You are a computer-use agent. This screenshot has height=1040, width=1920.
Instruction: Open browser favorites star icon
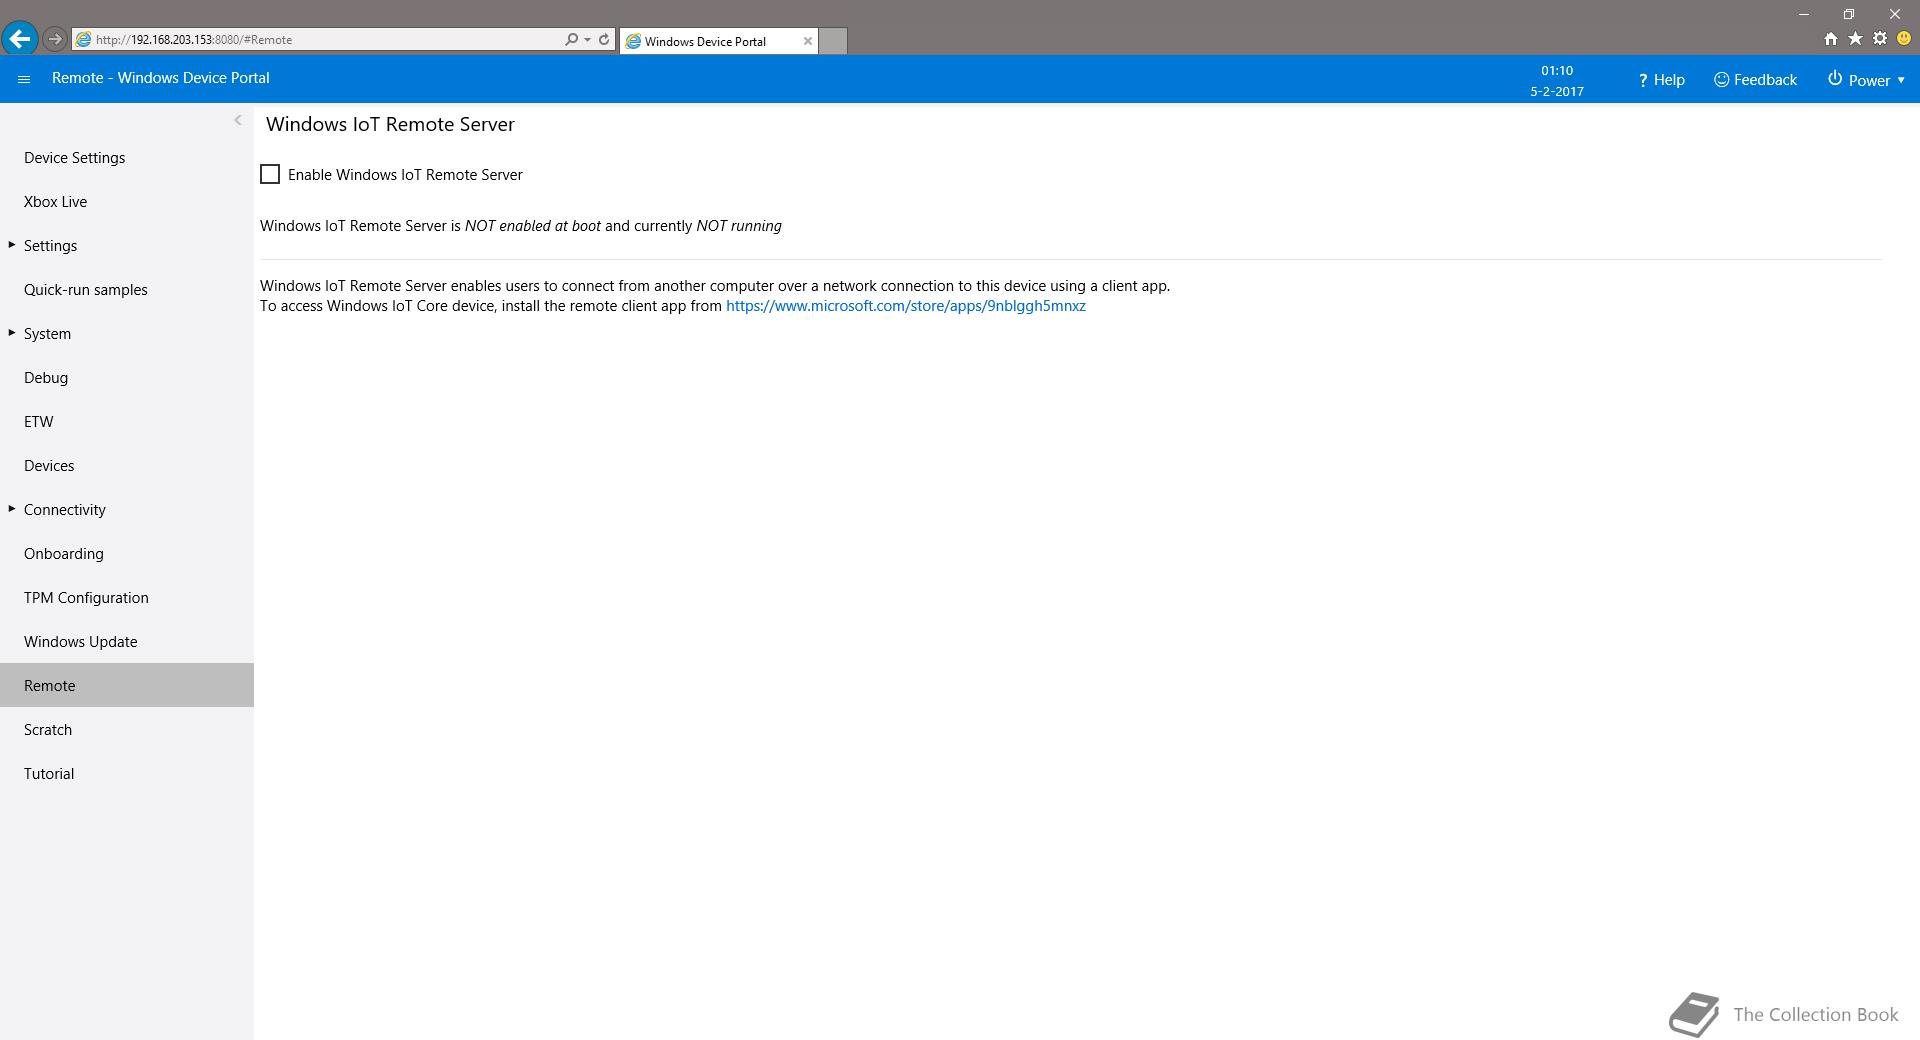tap(1855, 39)
